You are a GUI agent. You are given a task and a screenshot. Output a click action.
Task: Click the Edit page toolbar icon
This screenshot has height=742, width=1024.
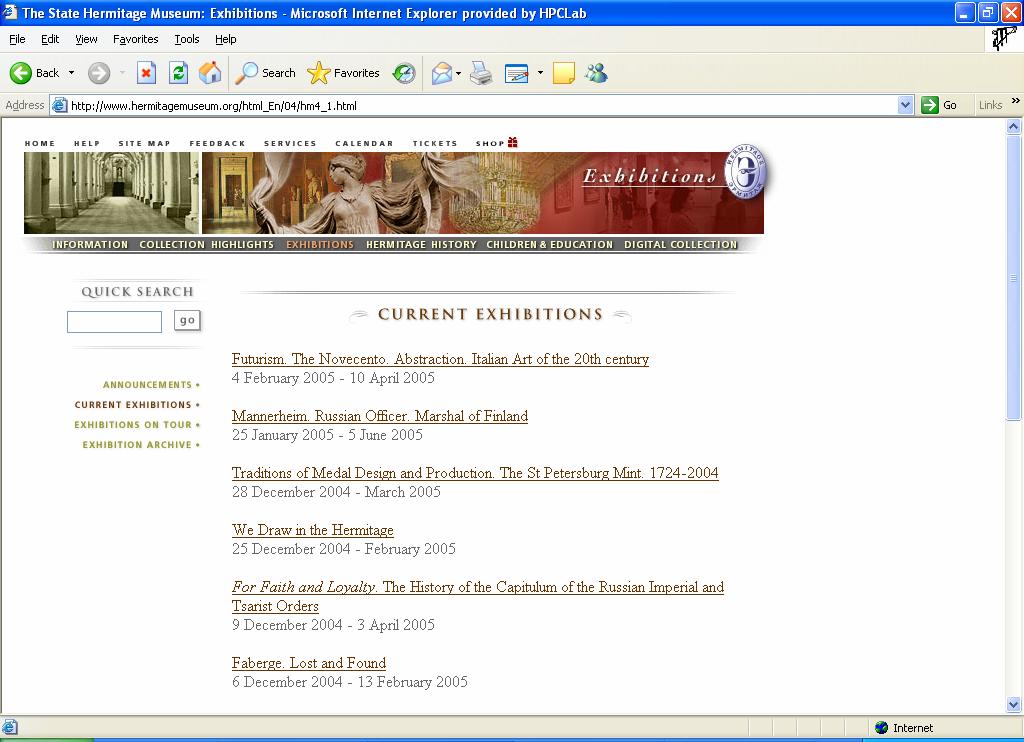tap(517, 73)
